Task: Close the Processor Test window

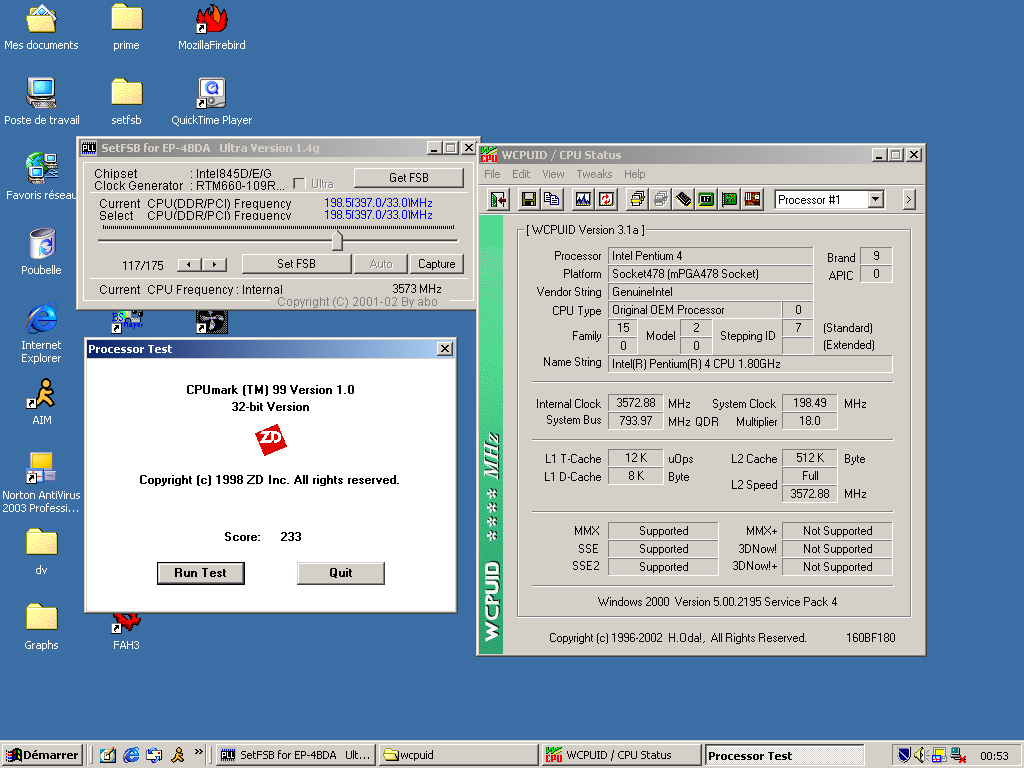Action: point(445,349)
